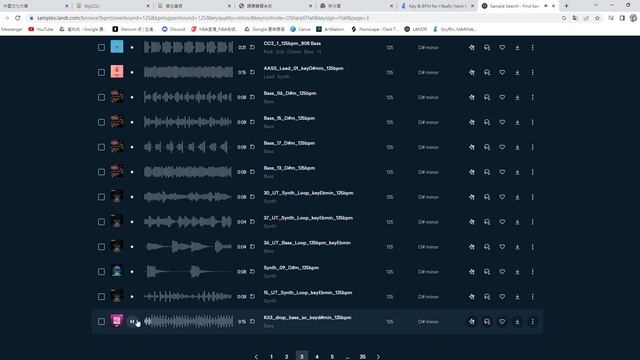
Task: Toggle the loop icon on the AASS_Lead_01 row
Action: pos(252,72)
